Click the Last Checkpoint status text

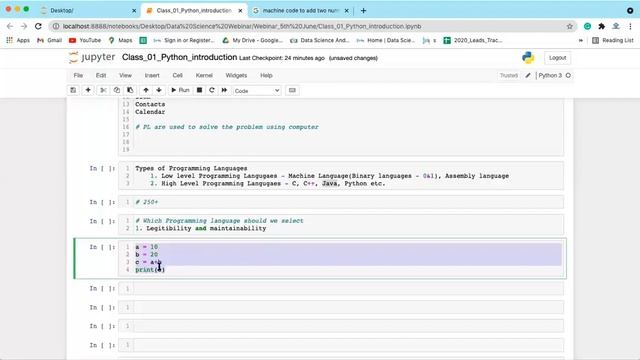point(282,58)
